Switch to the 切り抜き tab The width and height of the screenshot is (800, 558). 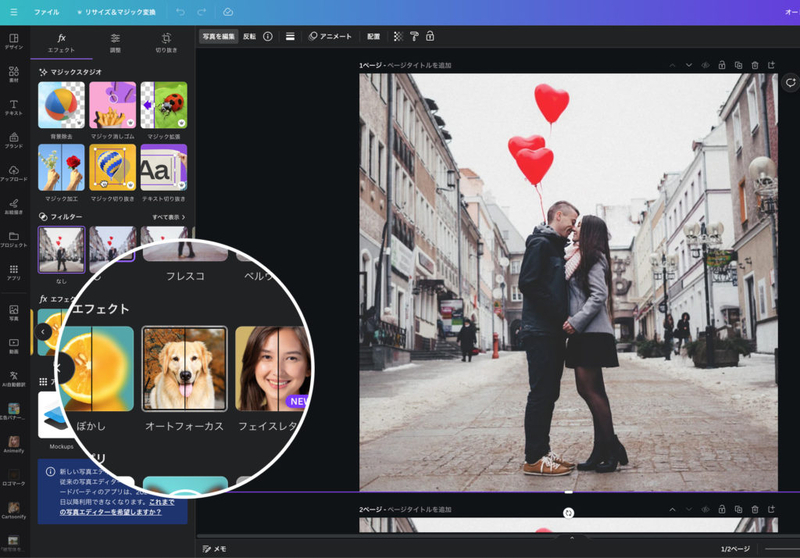166,43
